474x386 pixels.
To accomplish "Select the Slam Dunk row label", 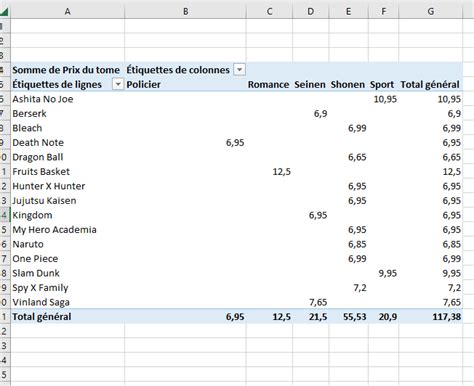I will pyautogui.click(x=36, y=273).
